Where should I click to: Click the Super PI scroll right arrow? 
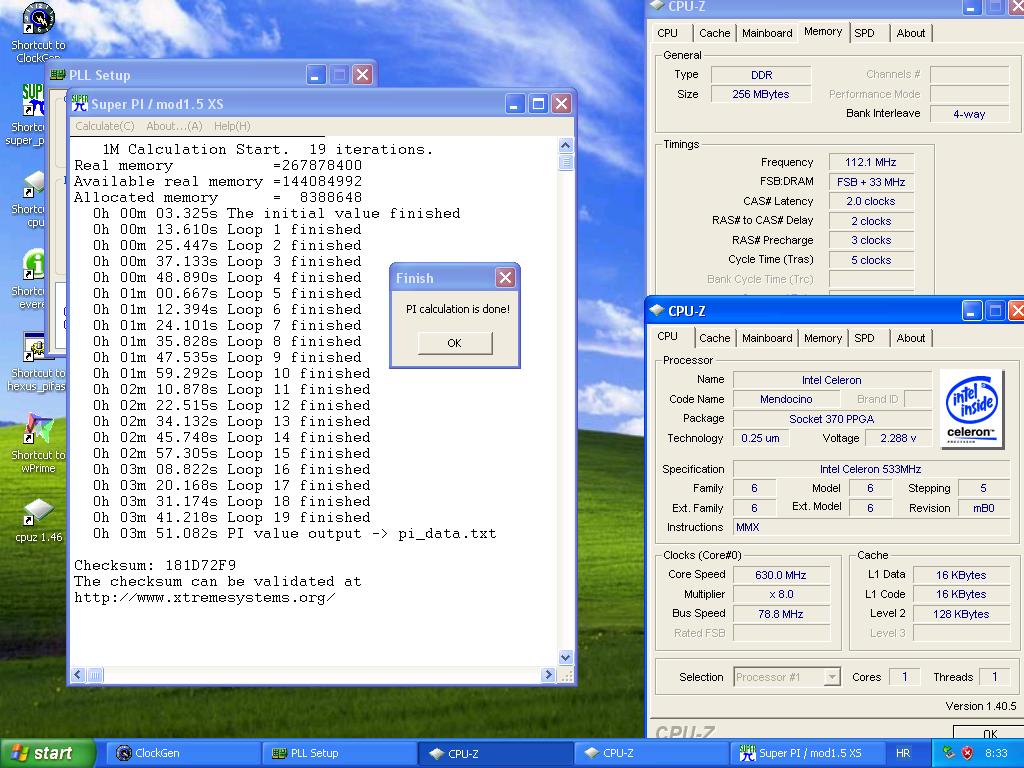(x=548, y=675)
